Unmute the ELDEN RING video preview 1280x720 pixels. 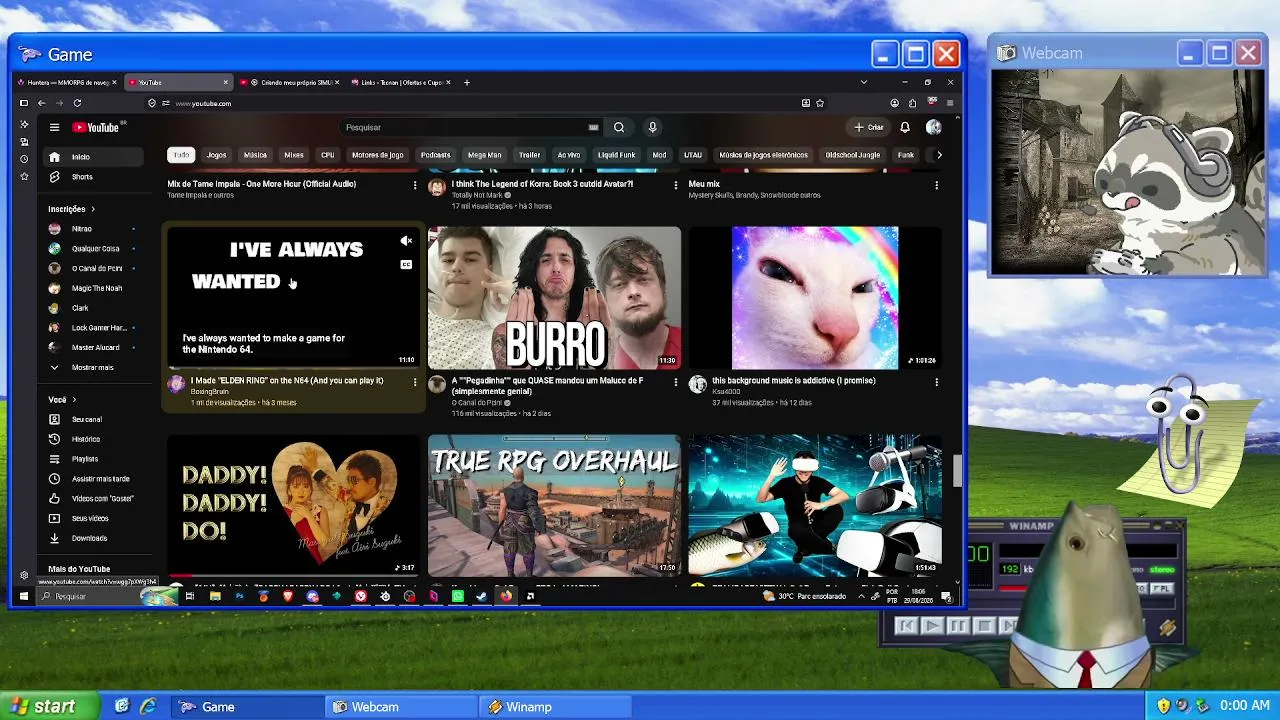(406, 241)
